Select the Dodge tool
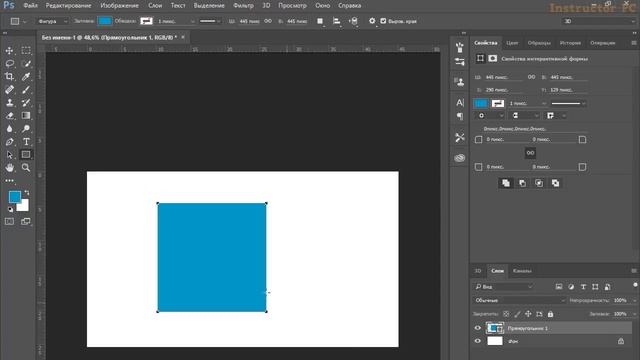The height and width of the screenshot is (360, 640). pos(26,129)
